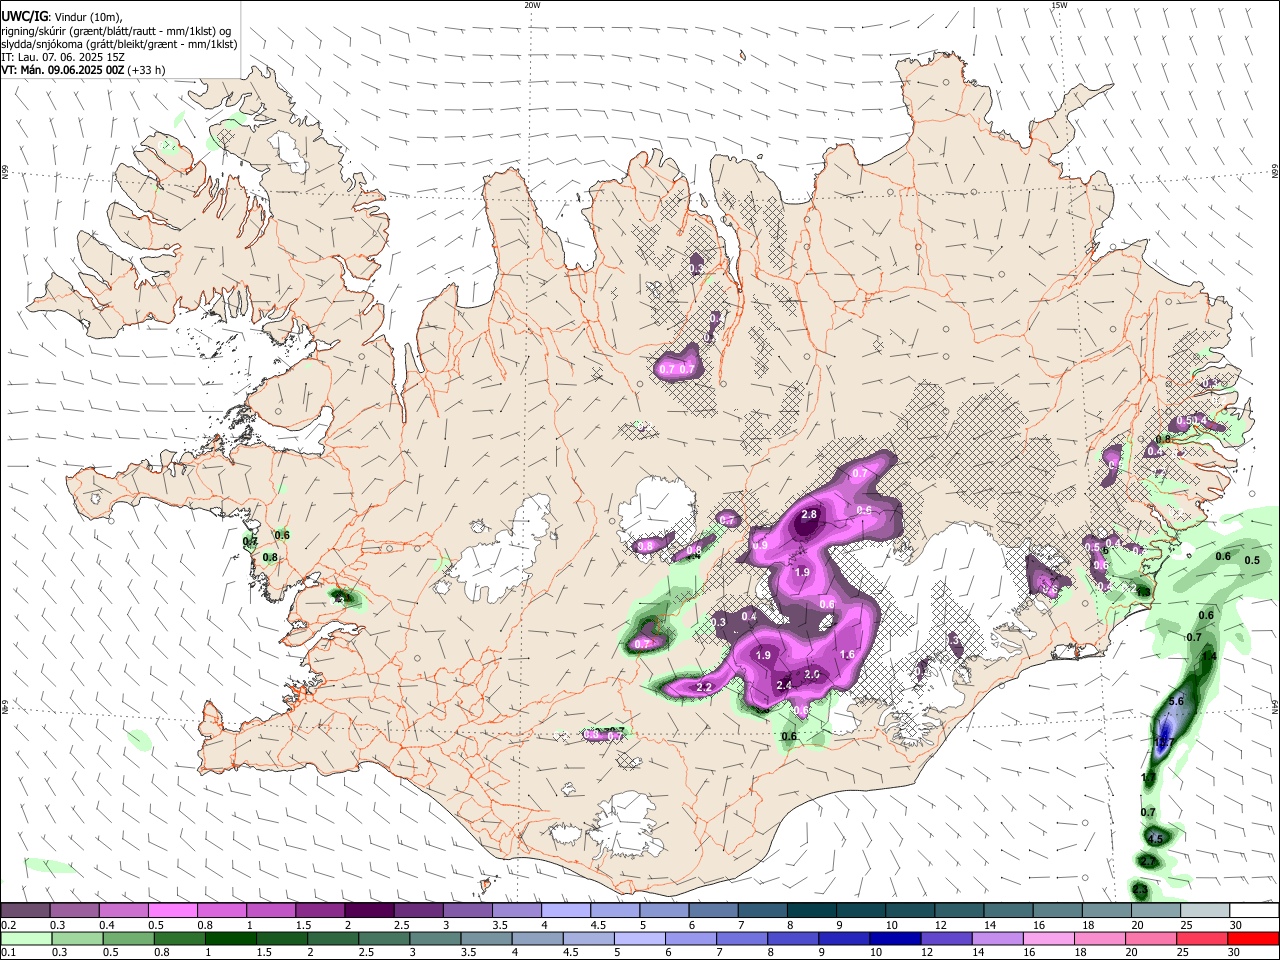
Task: Select the palest green 0.1–0.3 rain scale swatch
Action: tap(26, 938)
